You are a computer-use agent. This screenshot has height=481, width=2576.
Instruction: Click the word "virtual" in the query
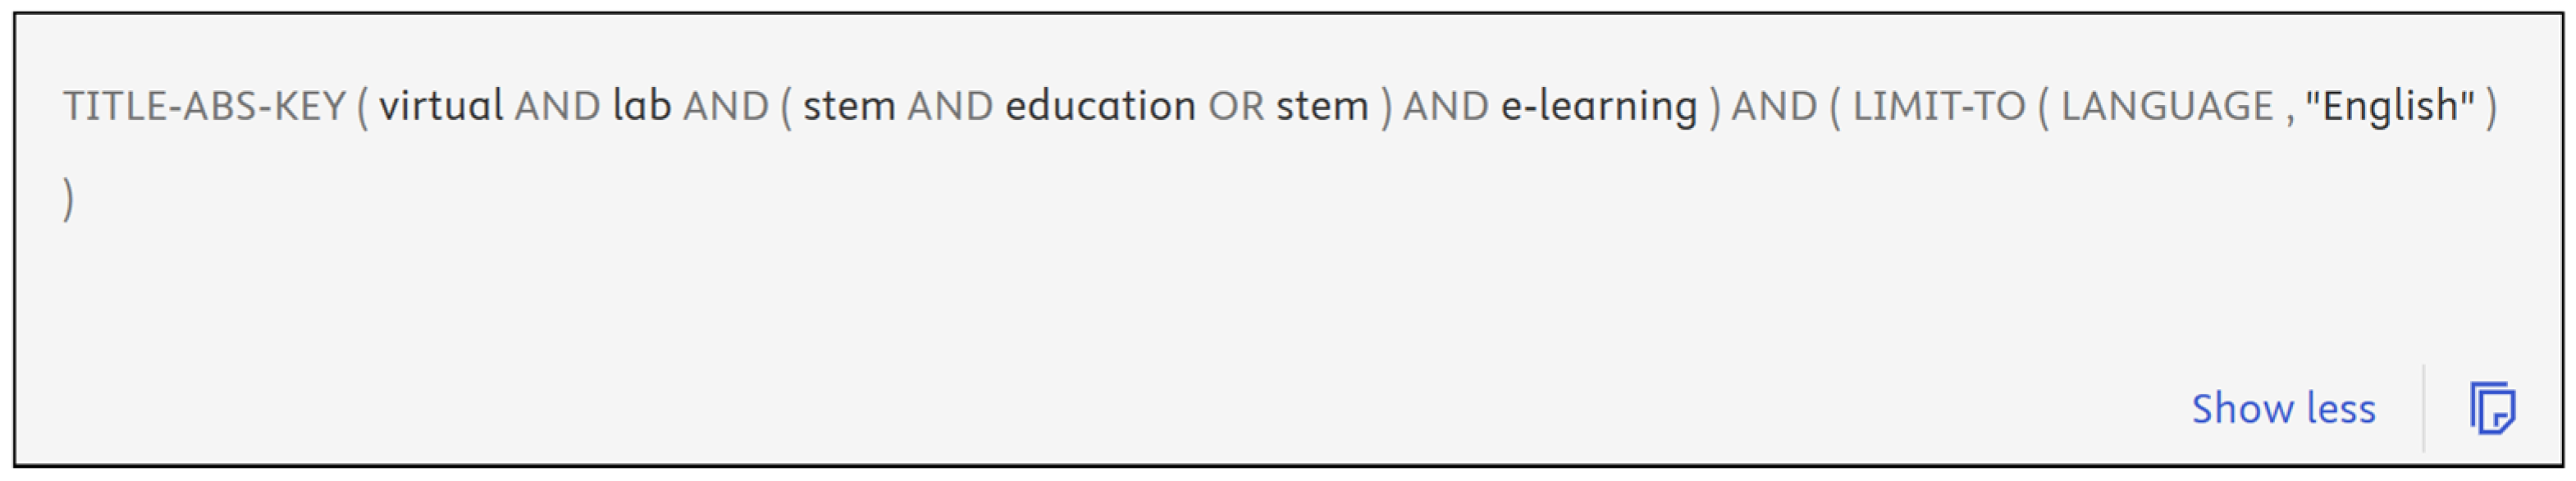pos(440,106)
